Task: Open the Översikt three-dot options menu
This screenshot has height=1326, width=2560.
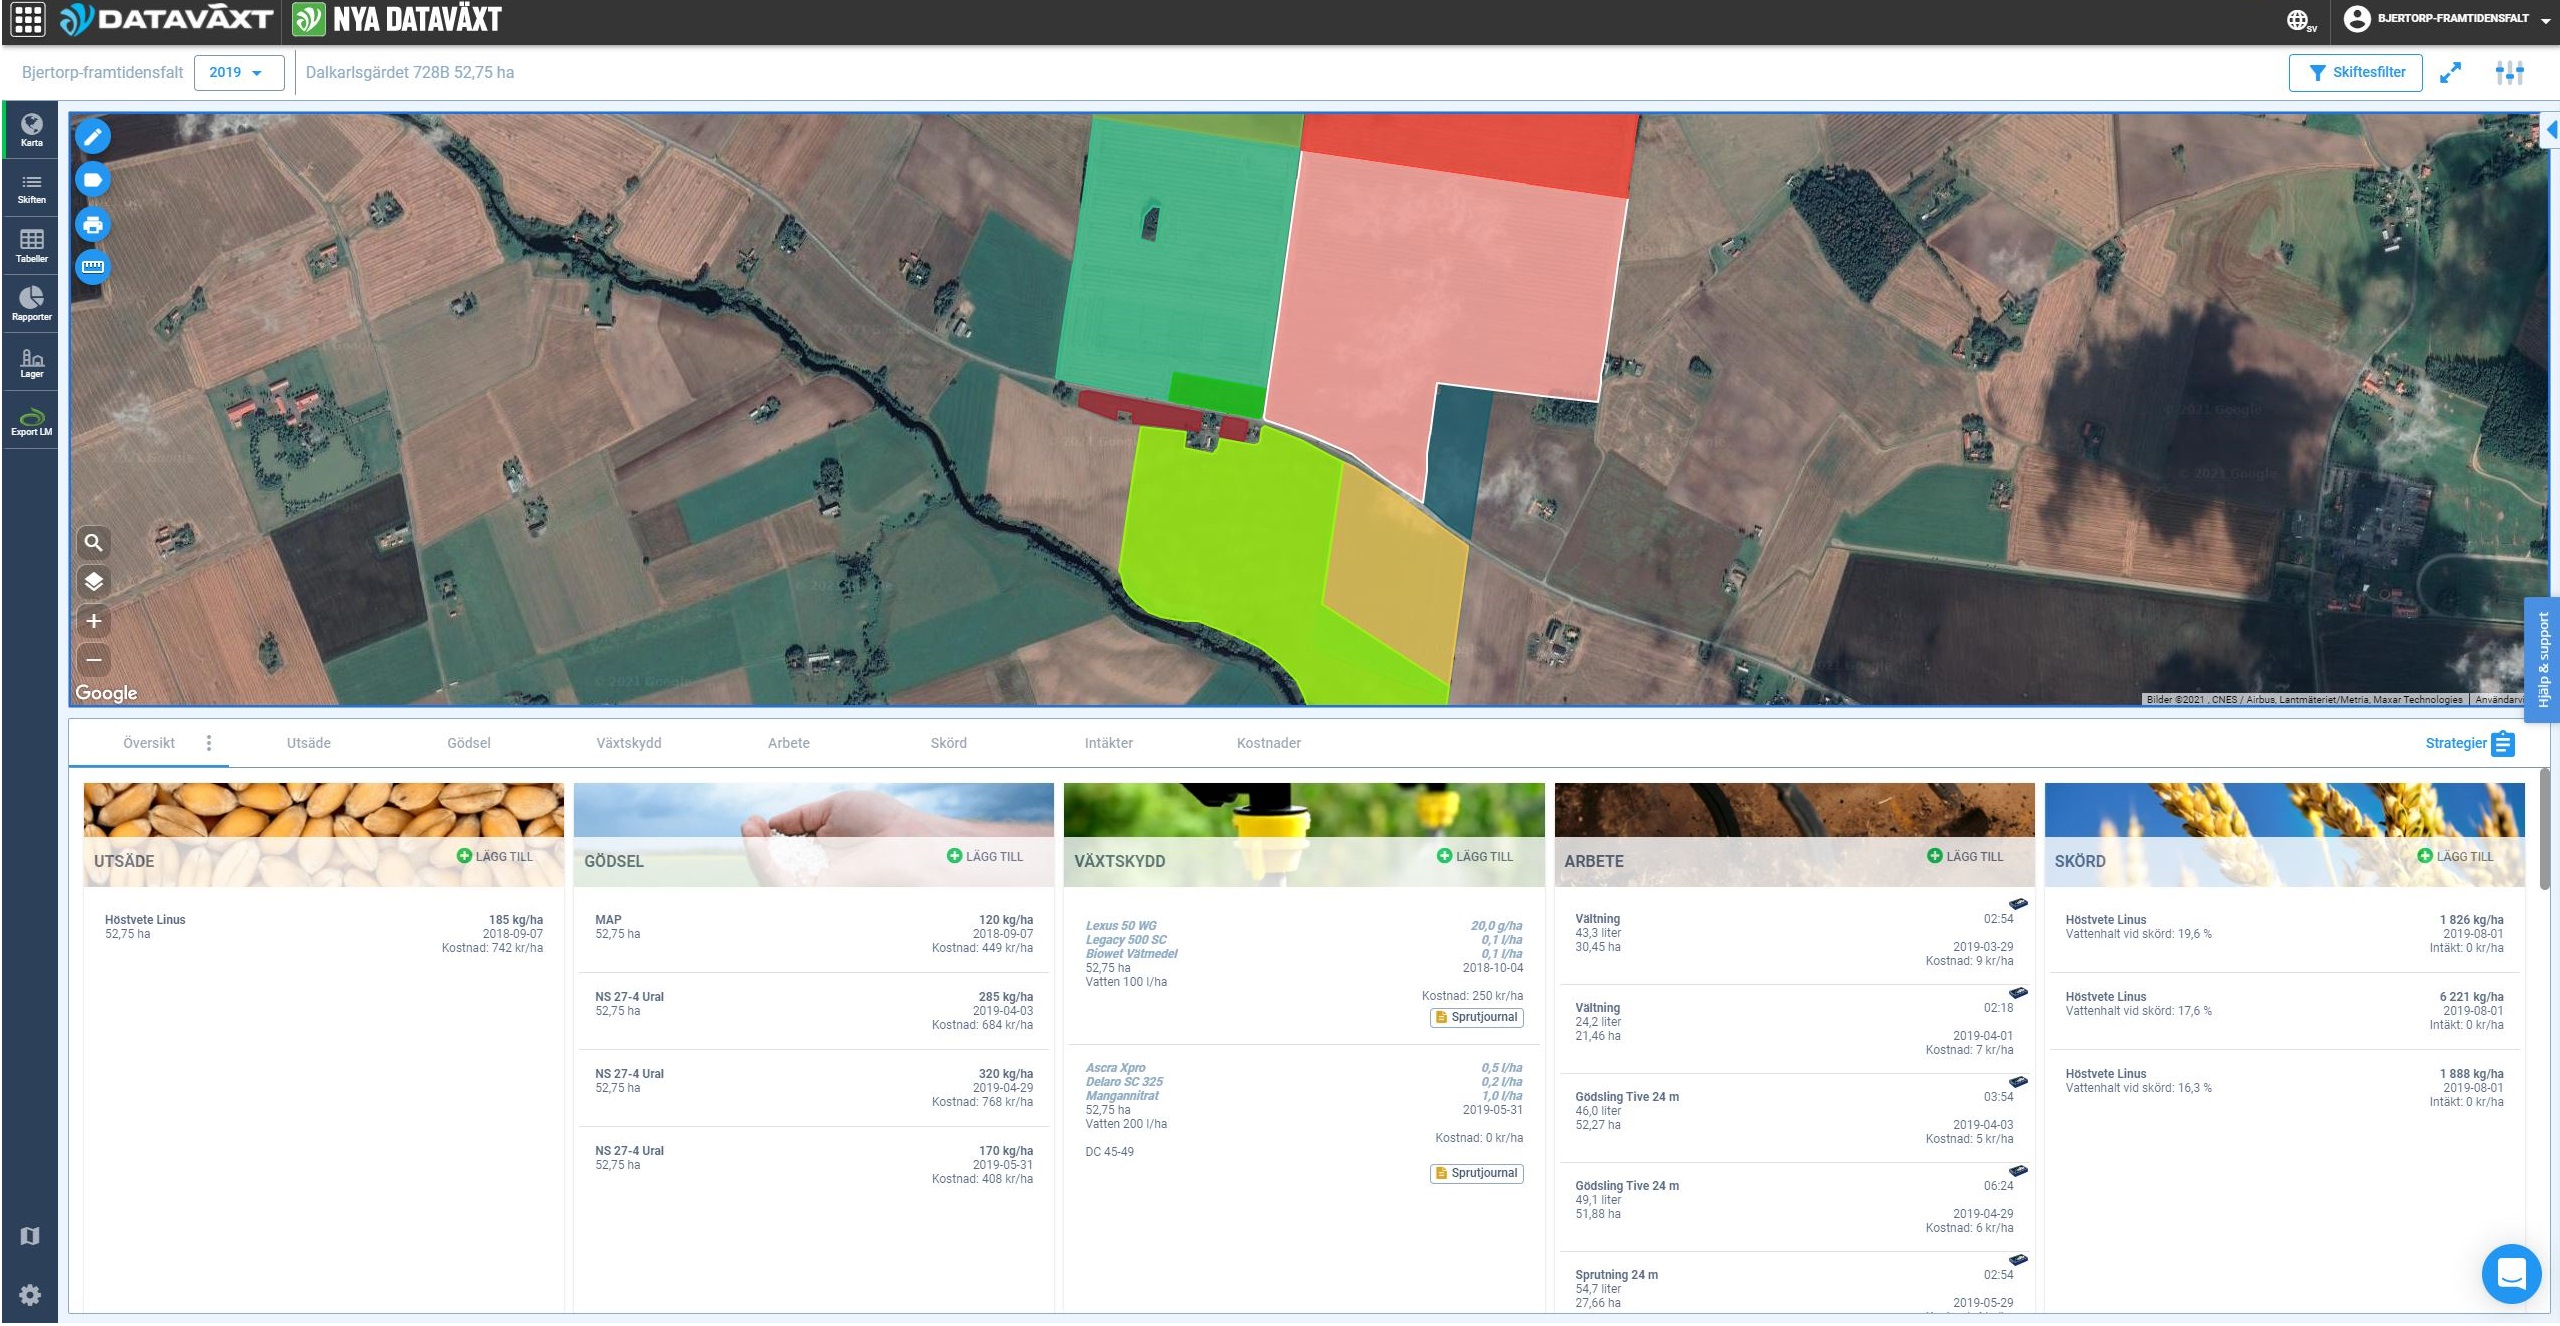Action: click(209, 743)
